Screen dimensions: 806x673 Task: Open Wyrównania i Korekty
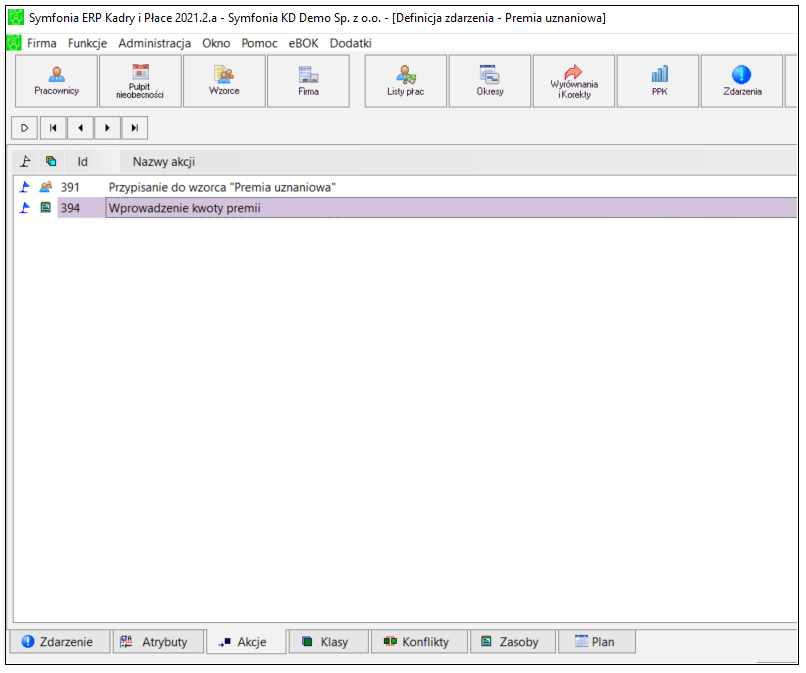click(574, 81)
